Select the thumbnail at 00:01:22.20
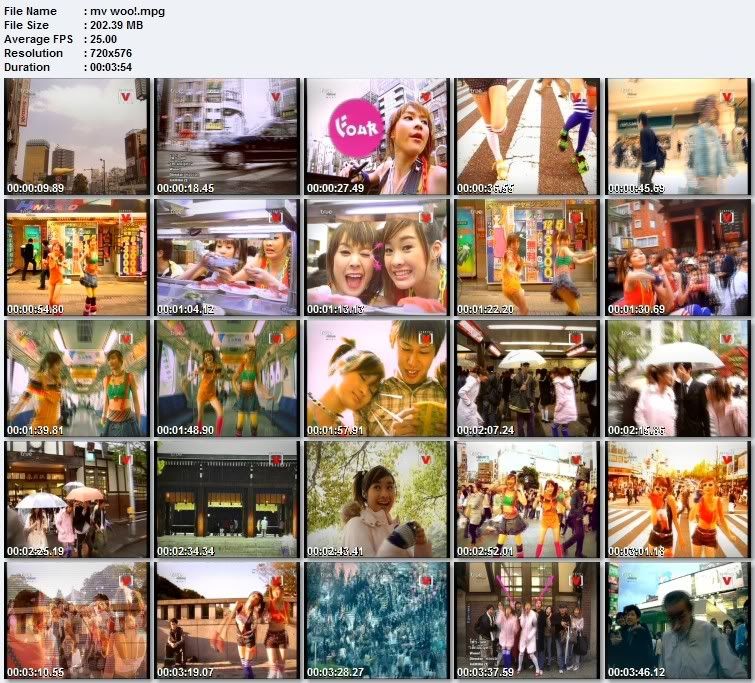Image resolution: width=755 pixels, height=683 pixels. point(527,258)
